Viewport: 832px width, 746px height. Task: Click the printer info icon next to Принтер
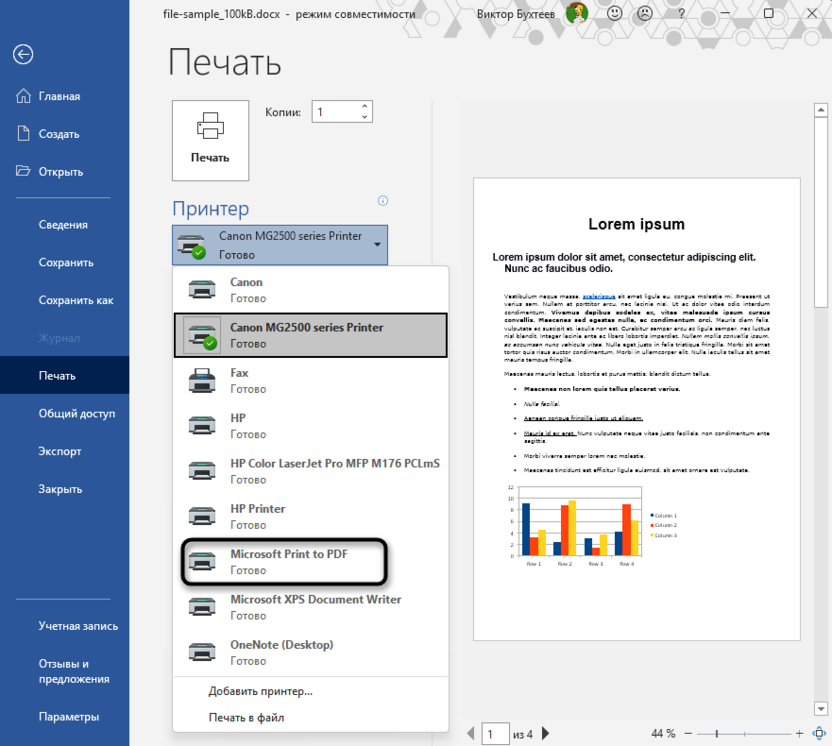point(383,201)
